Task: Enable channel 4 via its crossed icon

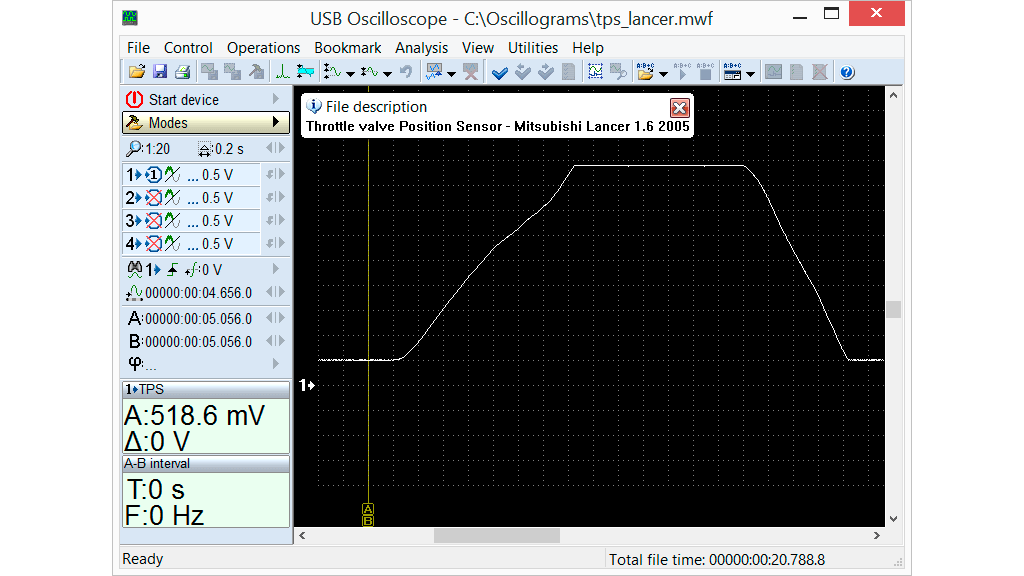Action: tap(153, 244)
